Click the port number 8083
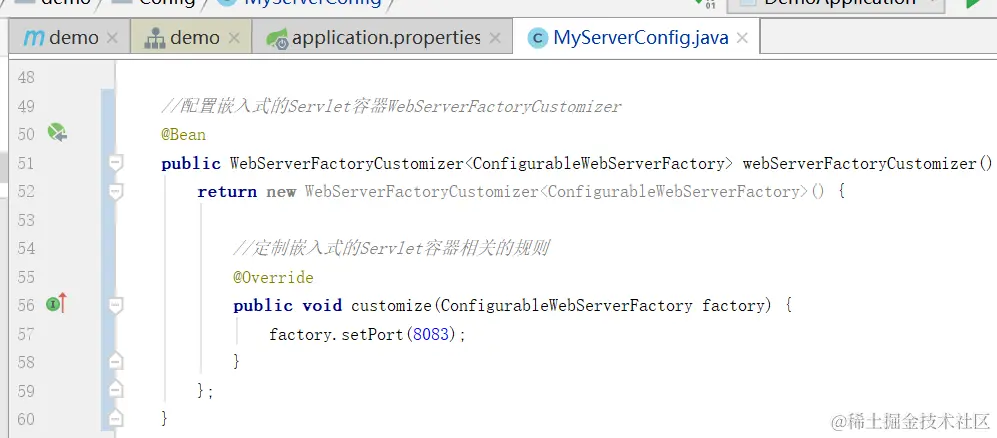 coord(431,334)
